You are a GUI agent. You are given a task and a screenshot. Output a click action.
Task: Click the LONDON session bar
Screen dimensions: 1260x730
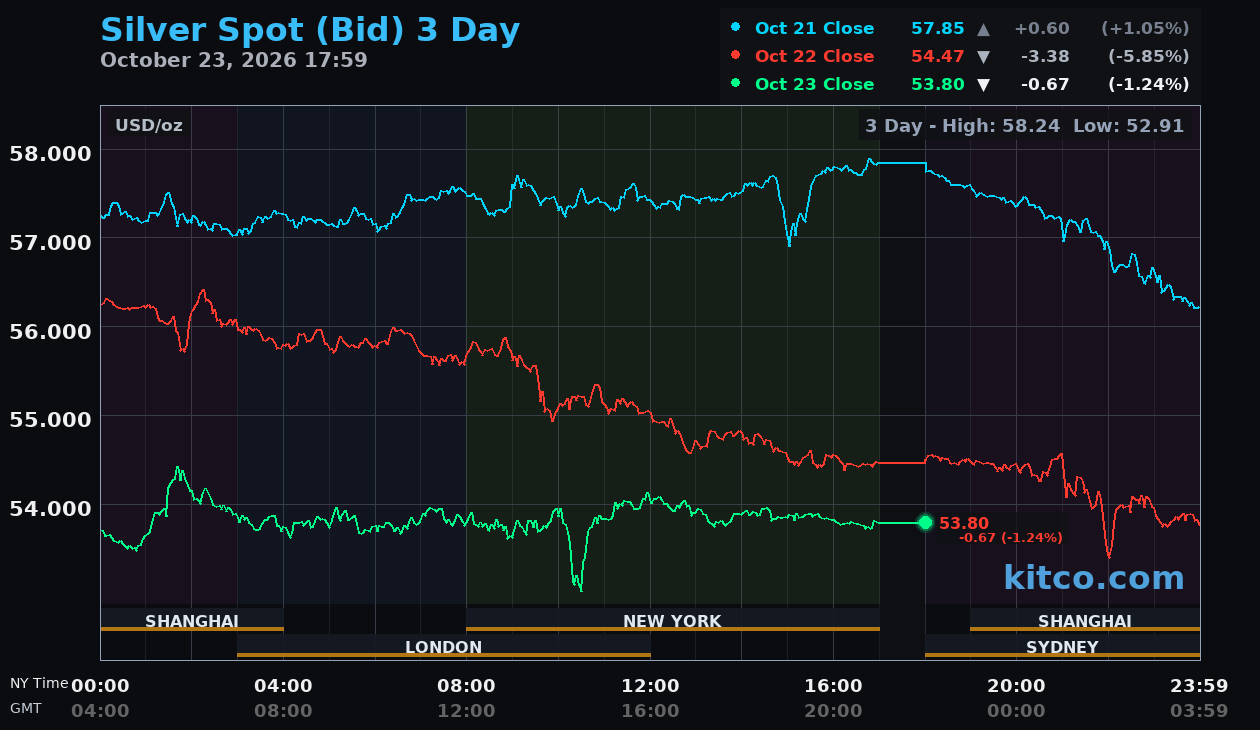point(444,646)
